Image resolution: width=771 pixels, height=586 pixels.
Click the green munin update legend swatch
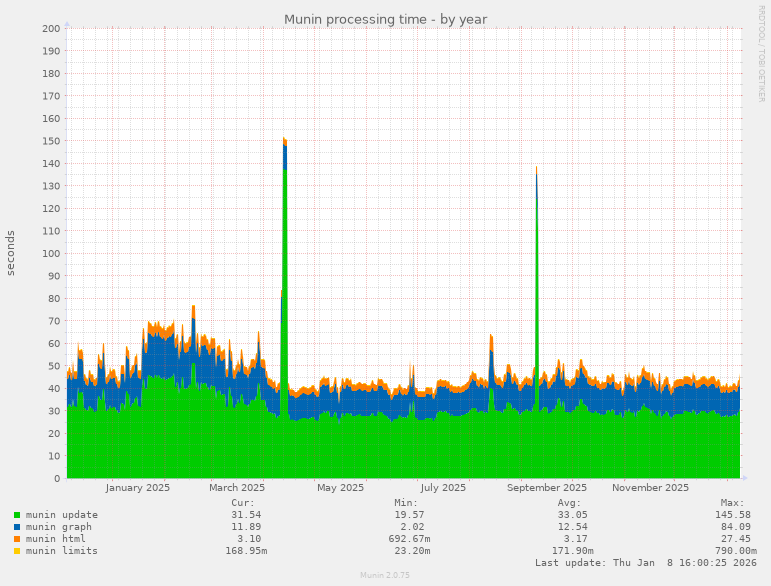tap(17, 515)
